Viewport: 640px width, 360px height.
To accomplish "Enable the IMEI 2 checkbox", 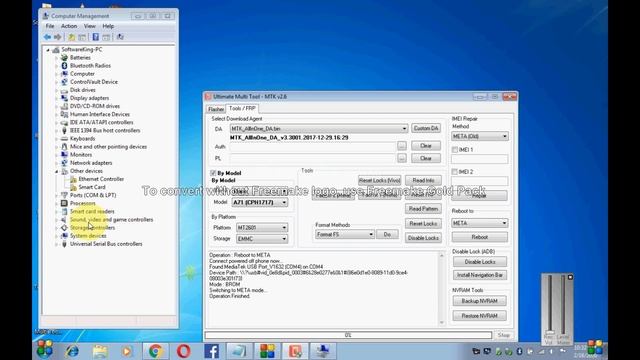I will 455,172.
